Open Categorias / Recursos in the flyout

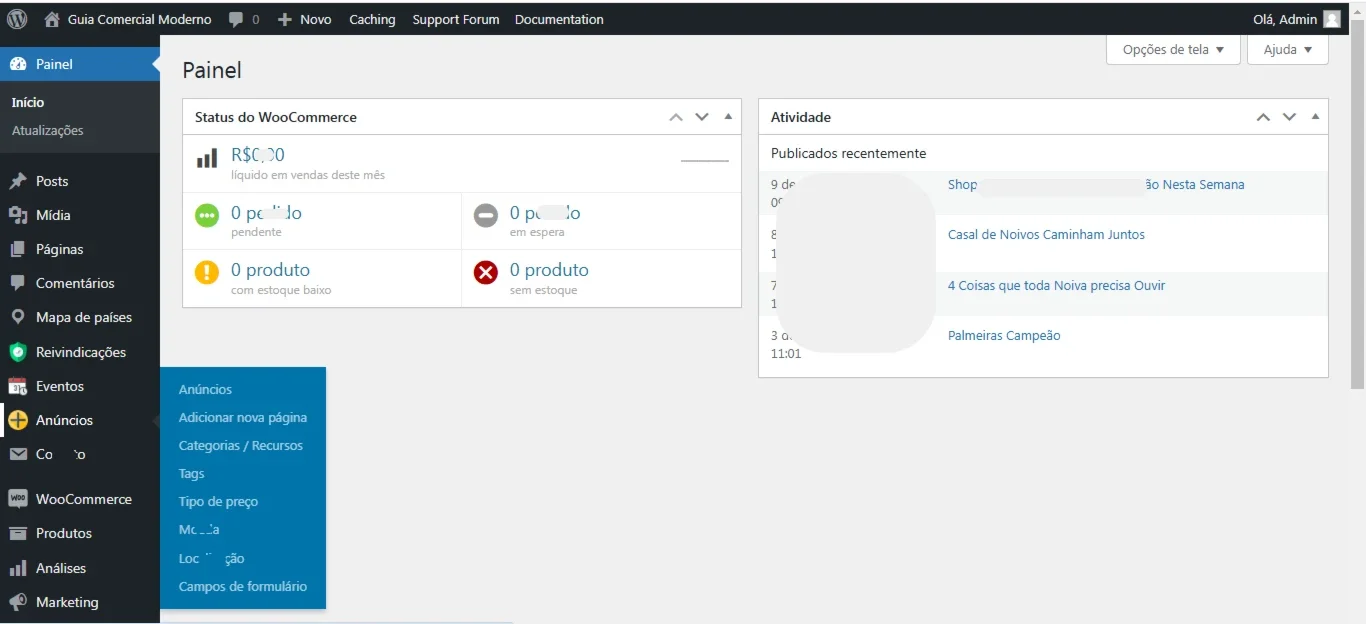point(241,445)
